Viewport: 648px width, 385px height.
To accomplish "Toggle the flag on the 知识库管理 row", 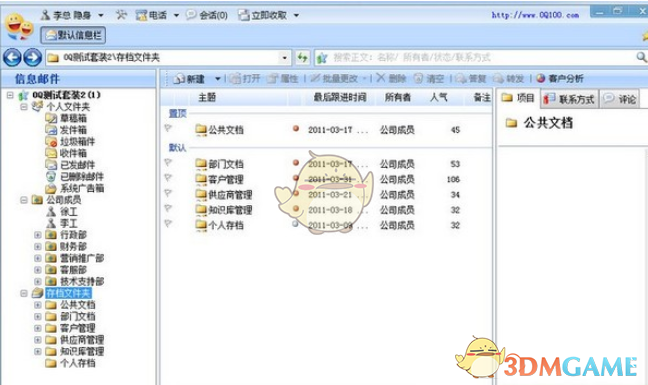I will pyautogui.click(x=168, y=209).
